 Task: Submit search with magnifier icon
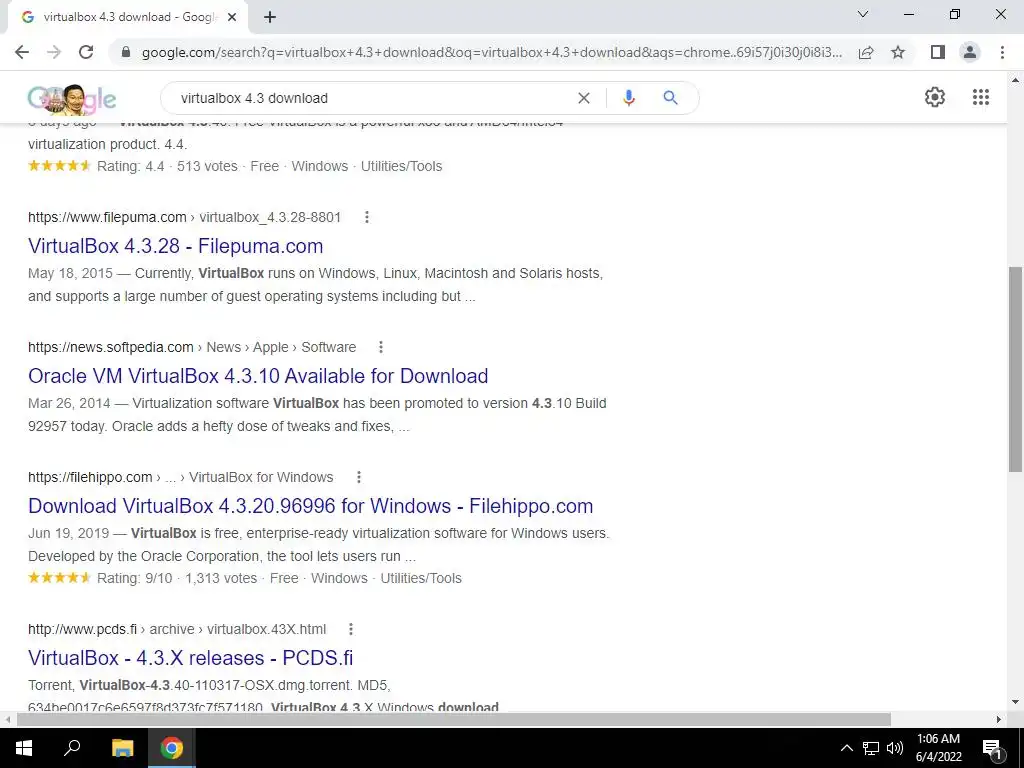pos(670,98)
